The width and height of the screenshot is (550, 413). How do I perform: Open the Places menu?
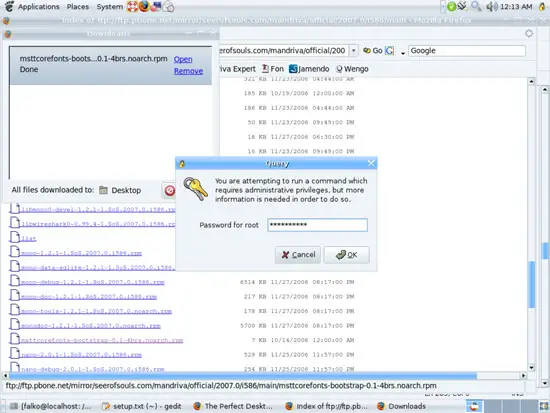coord(78,7)
